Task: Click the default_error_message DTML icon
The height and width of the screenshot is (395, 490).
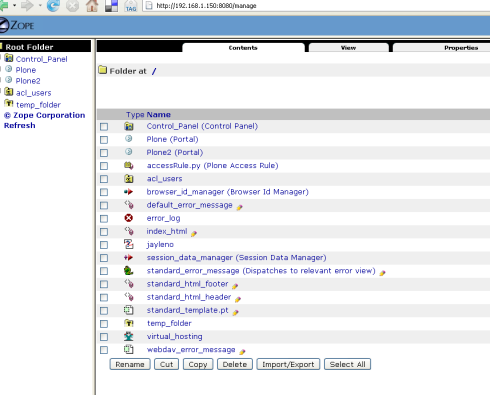Action: point(129,205)
